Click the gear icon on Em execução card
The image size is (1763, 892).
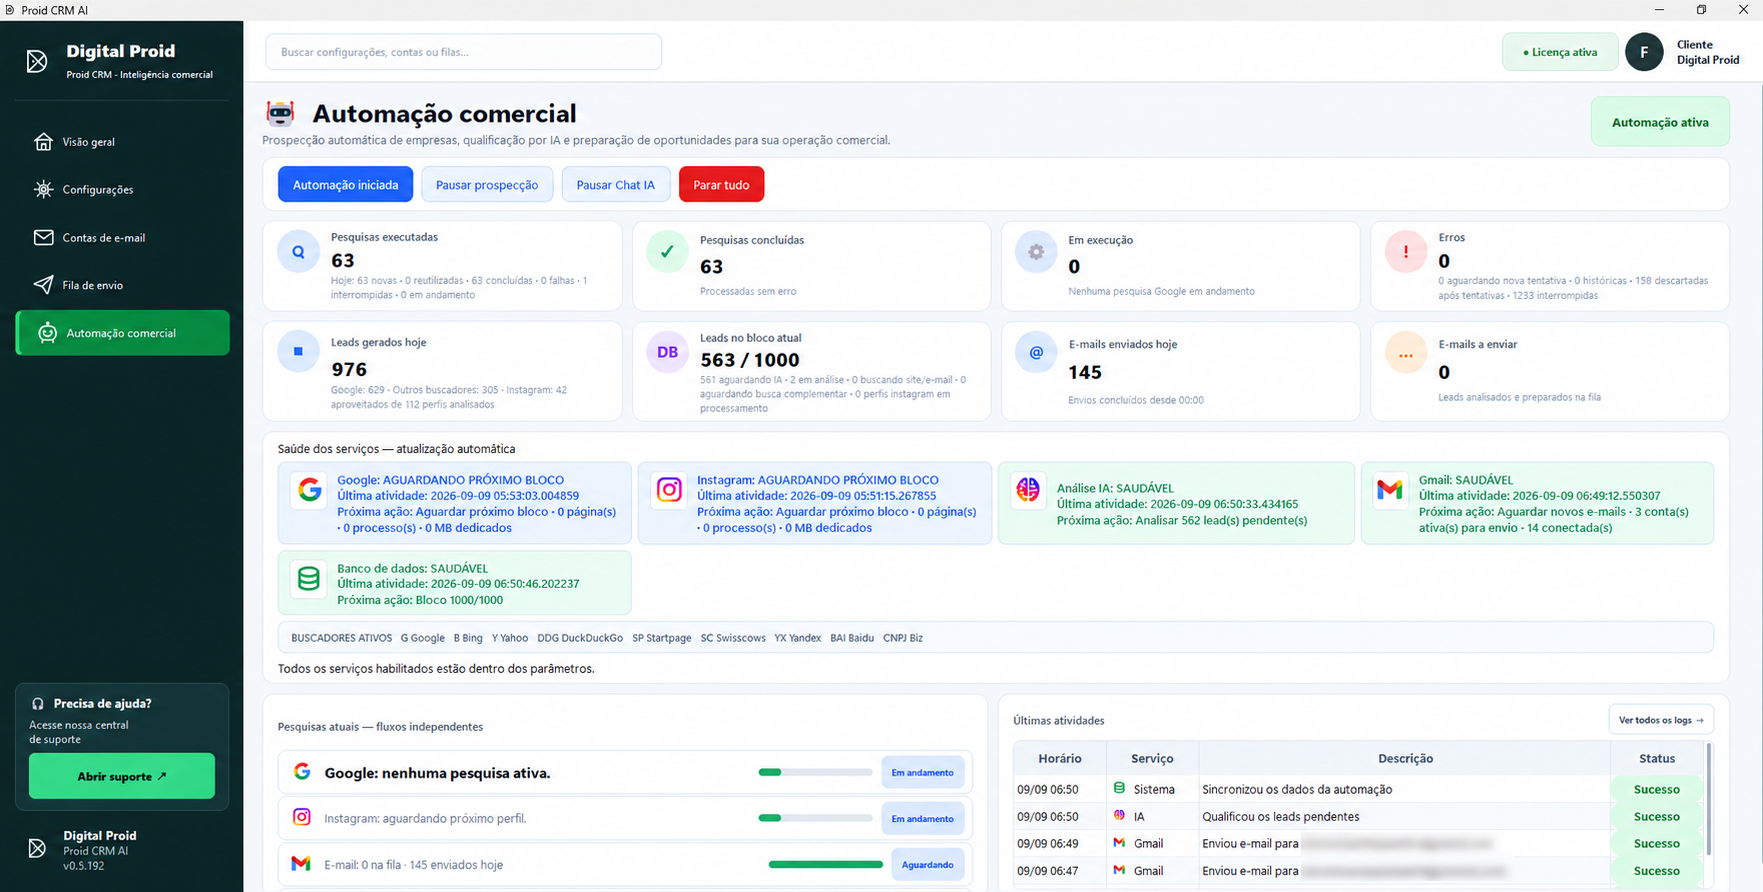point(1036,252)
